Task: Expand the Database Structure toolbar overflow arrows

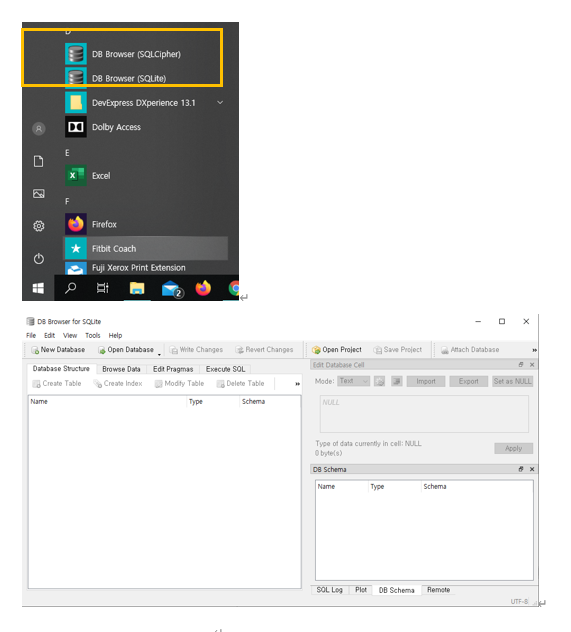Action: coord(297,384)
